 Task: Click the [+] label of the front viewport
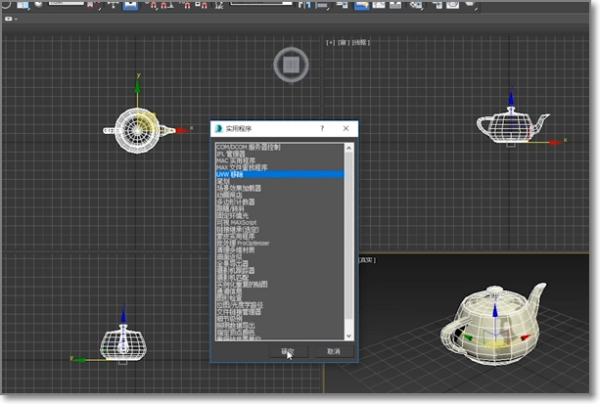330,42
